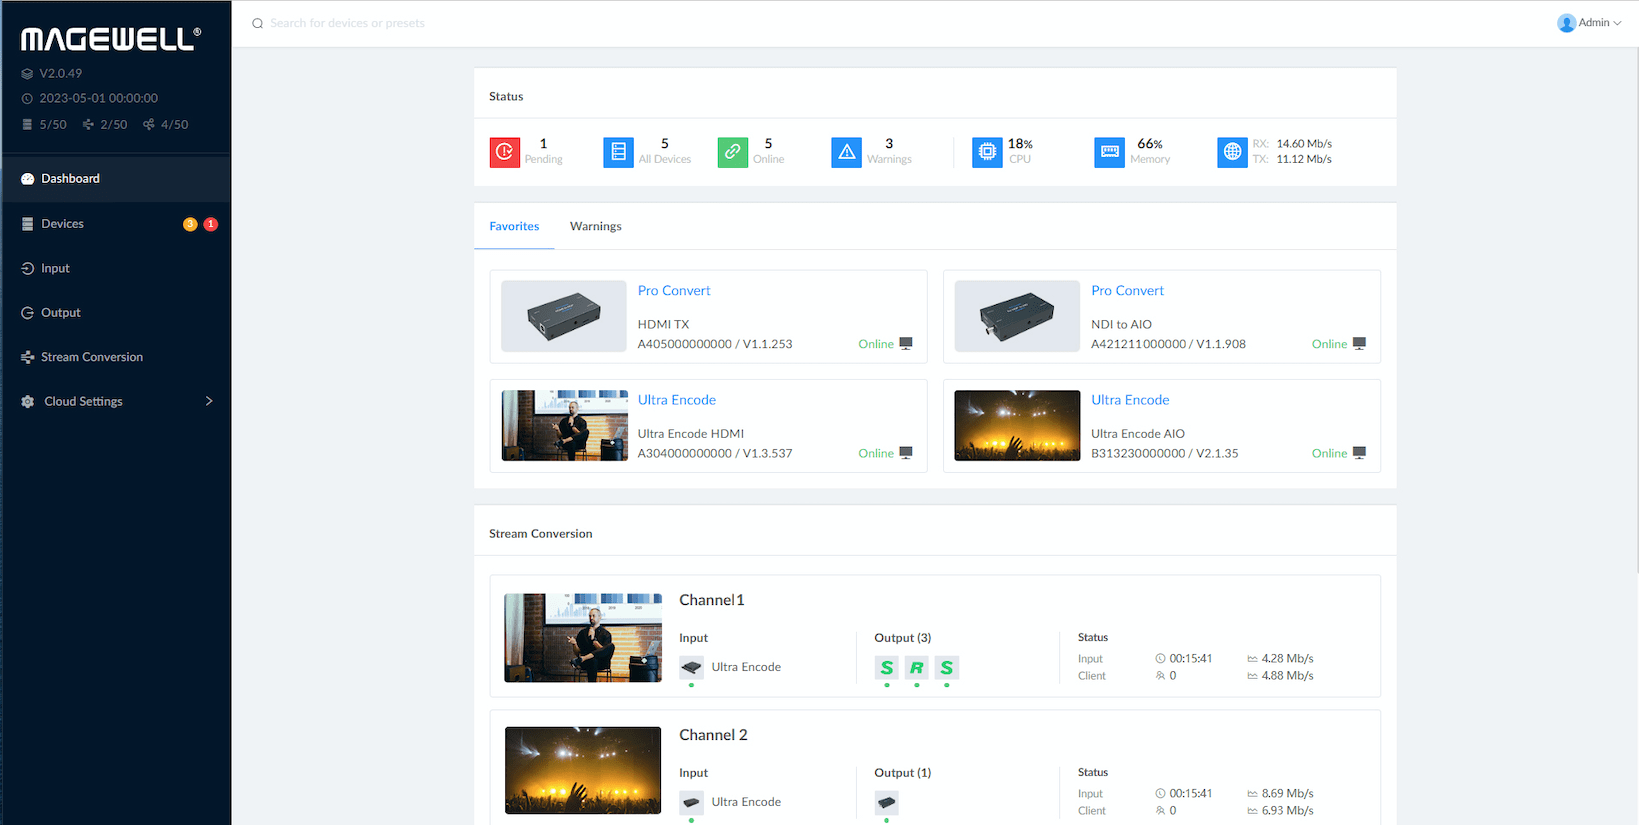The height and width of the screenshot is (825, 1639).
Task: Click the 66% Memory value
Action: [1150, 144]
